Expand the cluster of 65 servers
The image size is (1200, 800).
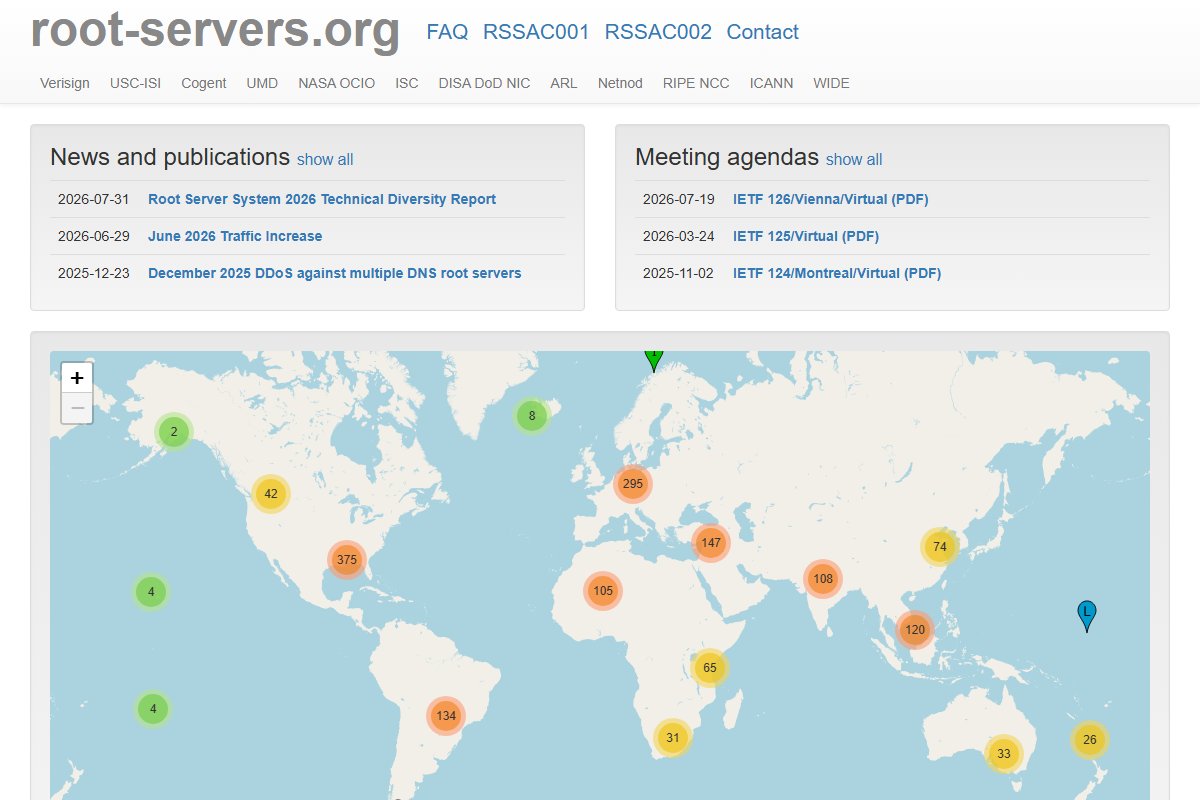point(710,668)
